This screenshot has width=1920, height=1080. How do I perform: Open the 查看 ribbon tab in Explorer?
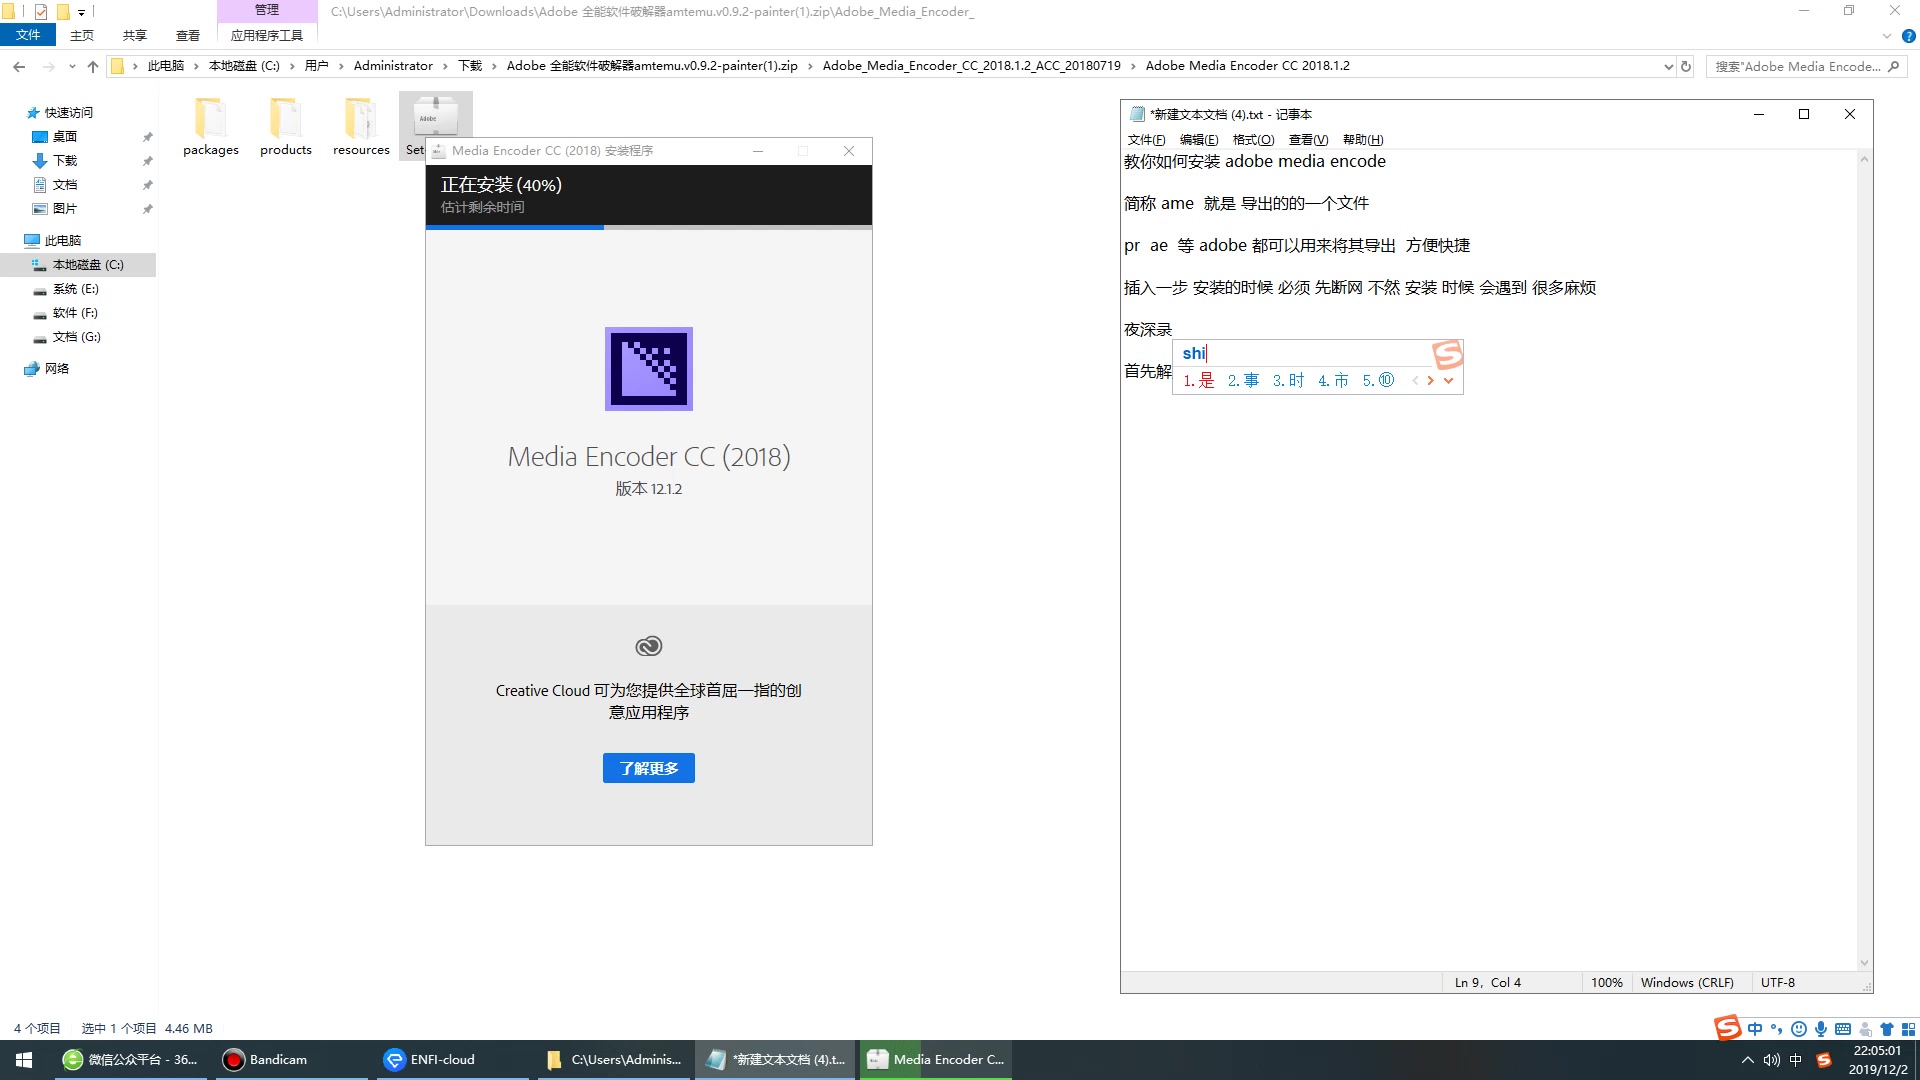pyautogui.click(x=187, y=35)
